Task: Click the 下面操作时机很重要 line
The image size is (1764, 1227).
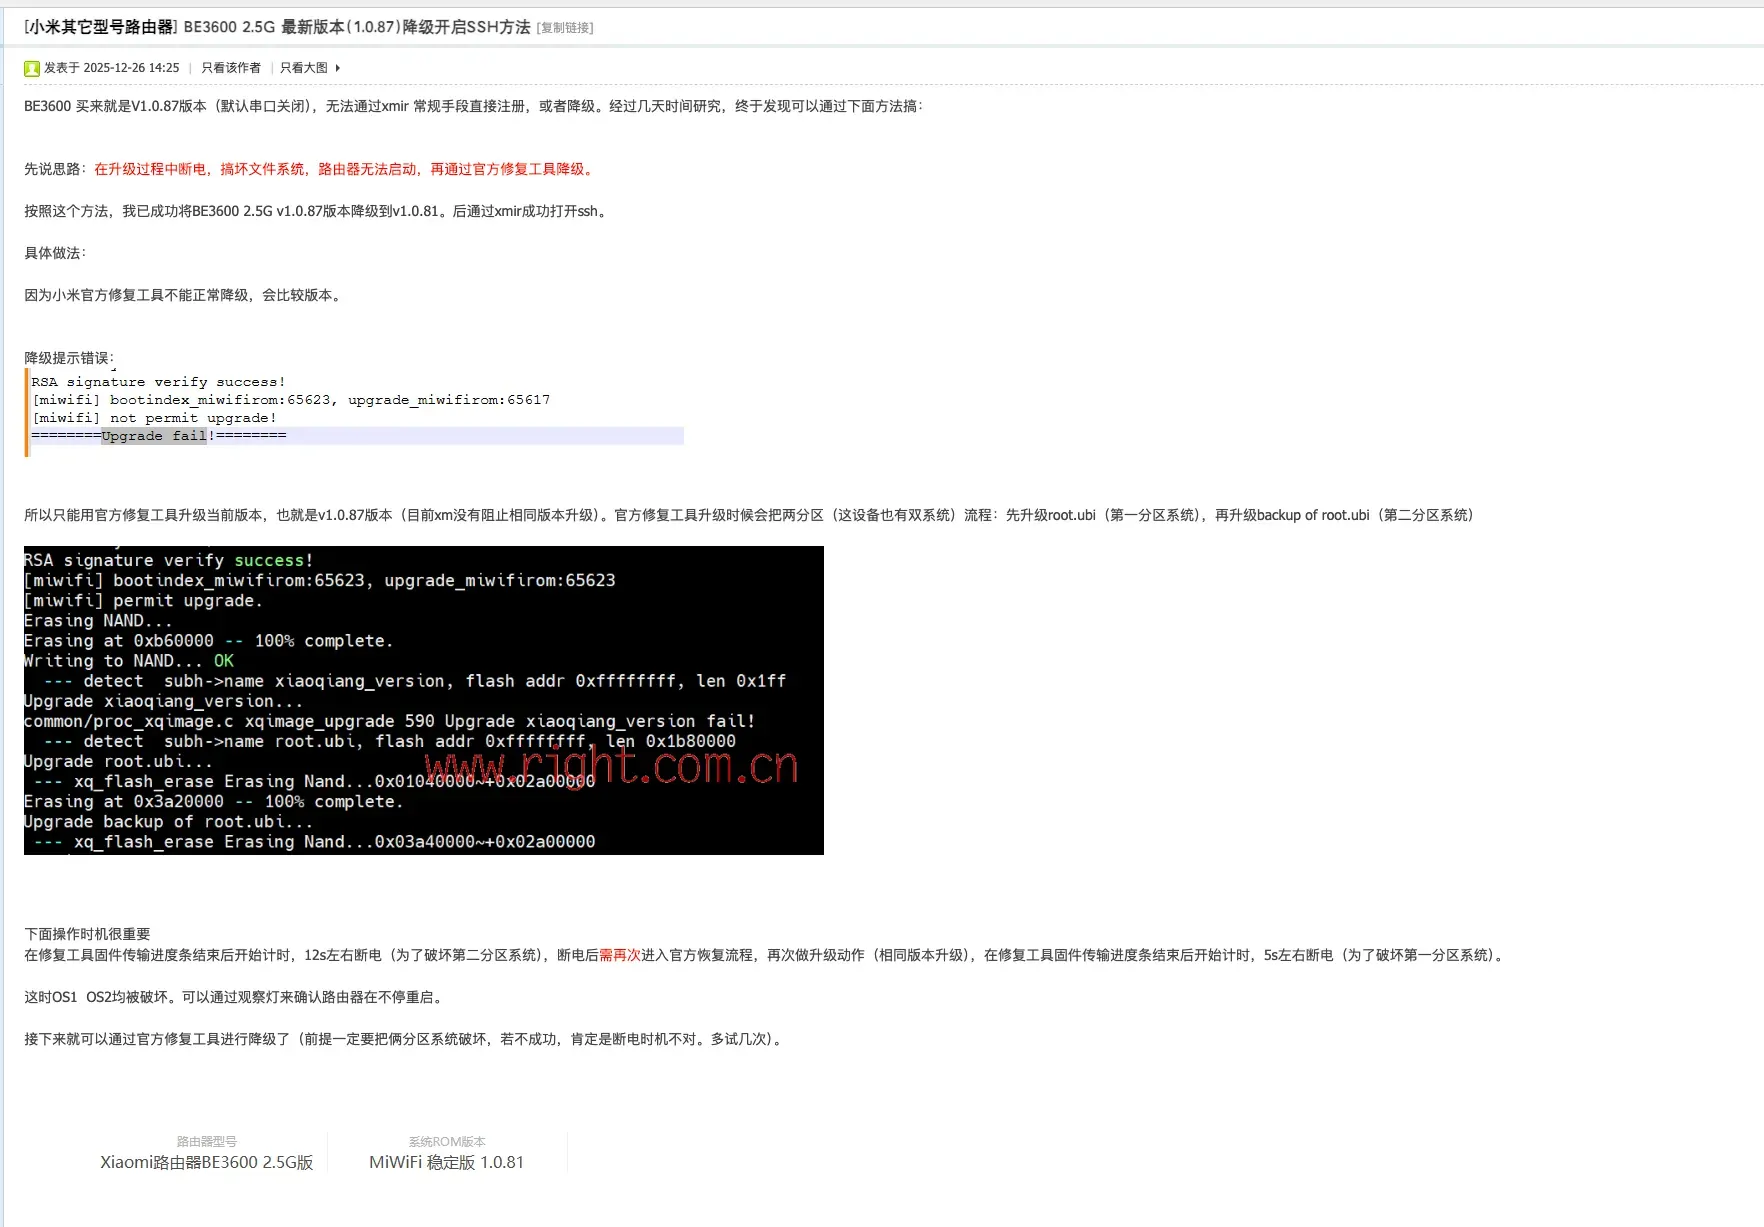Action: [87, 934]
